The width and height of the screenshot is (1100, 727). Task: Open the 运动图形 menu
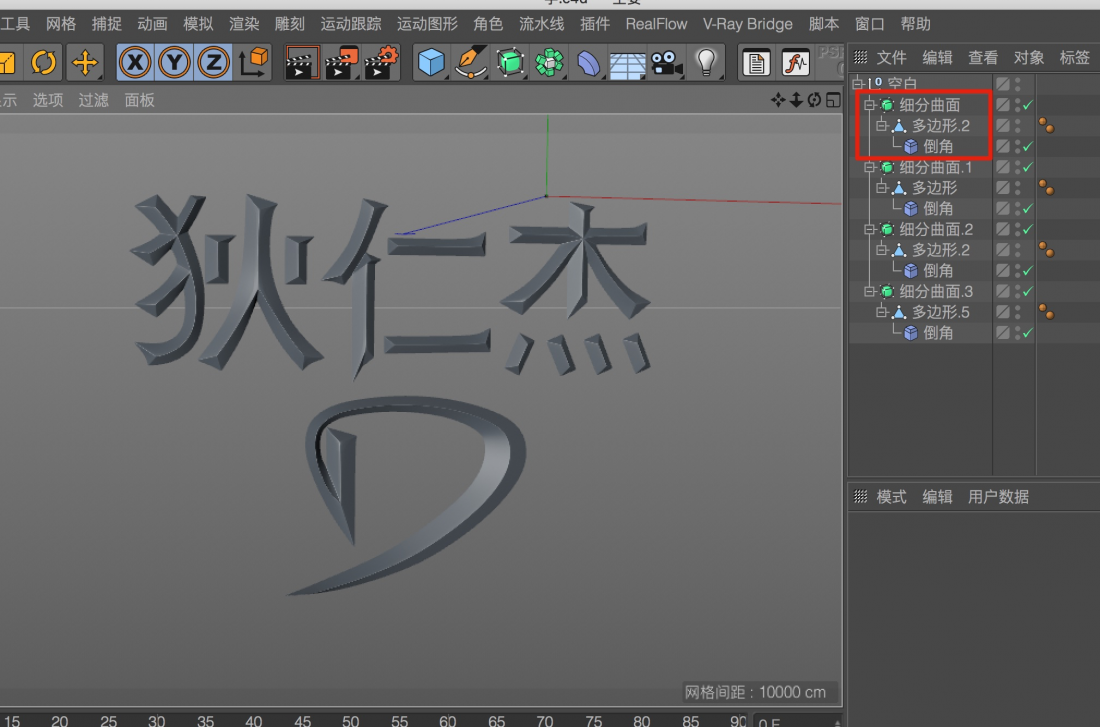[x=427, y=24]
